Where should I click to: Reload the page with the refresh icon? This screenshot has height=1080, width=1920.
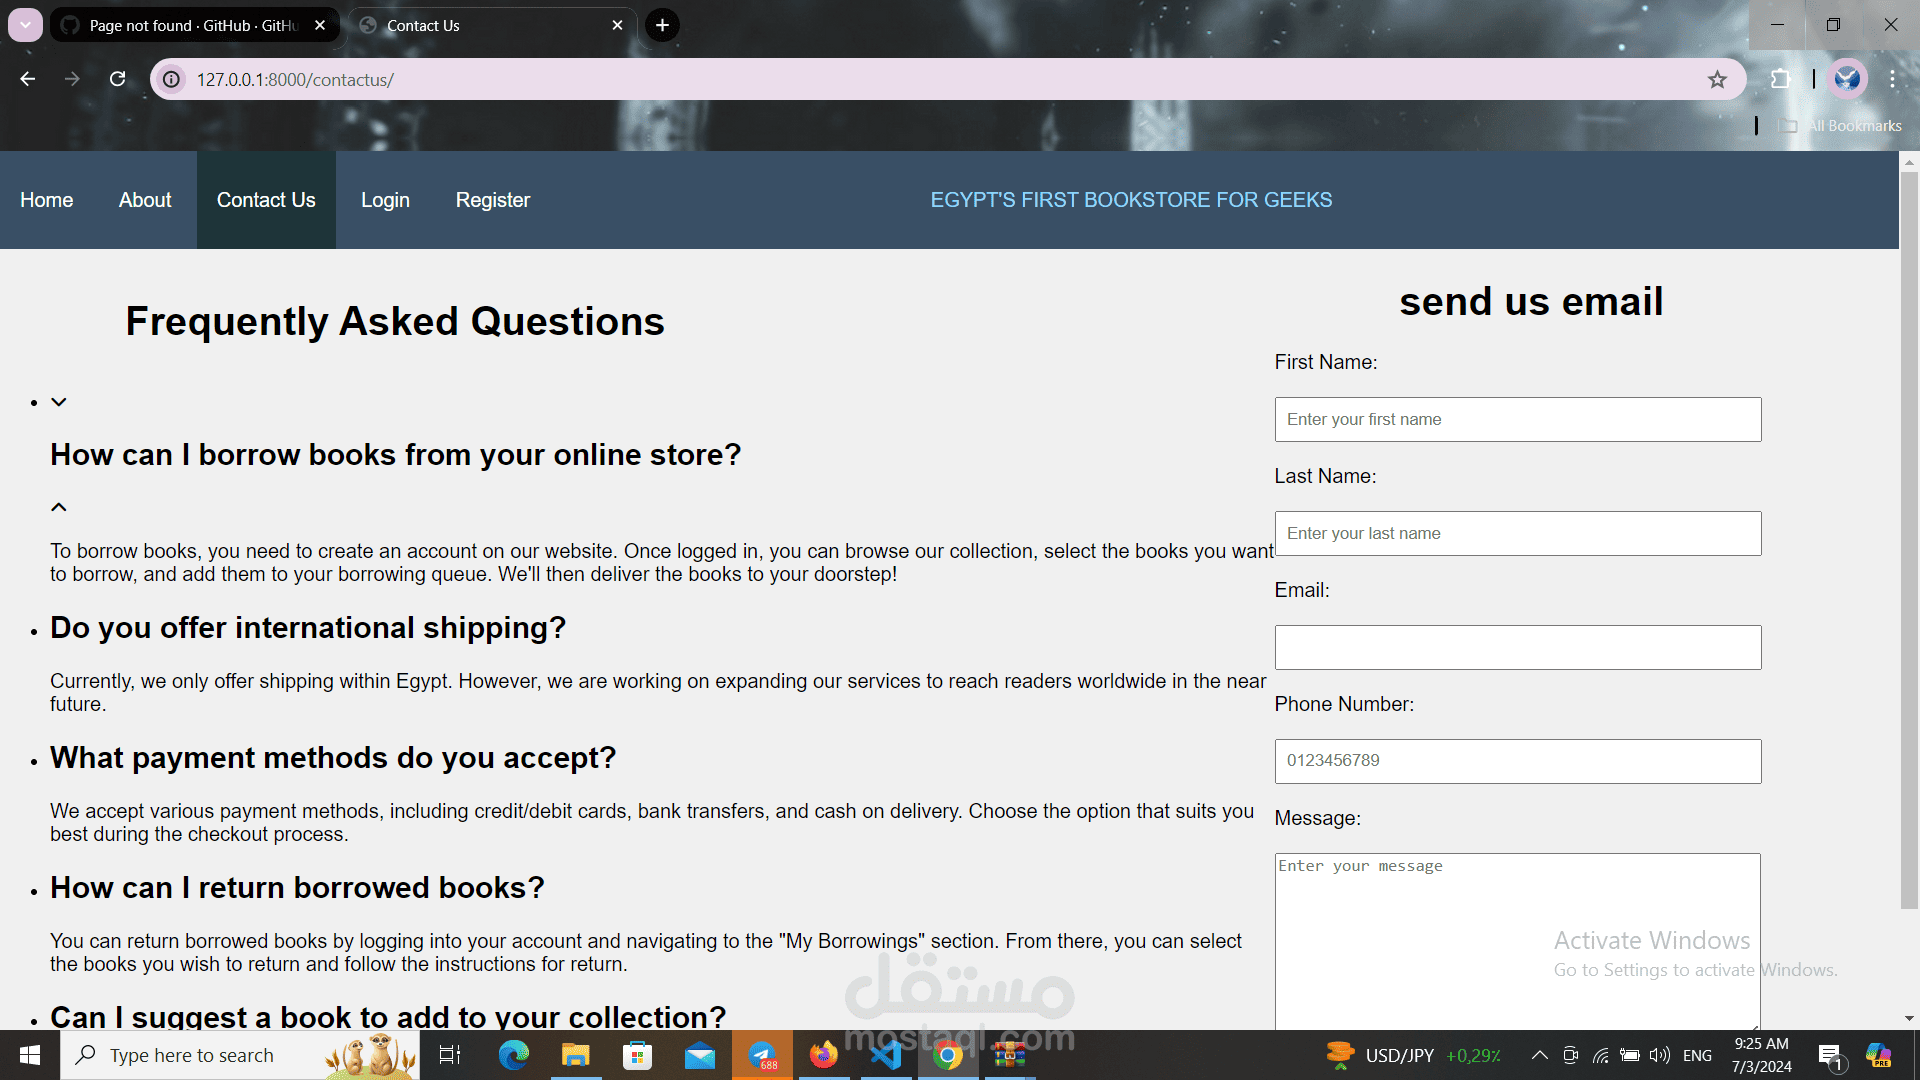pyautogui.click(x=118, y=79)
